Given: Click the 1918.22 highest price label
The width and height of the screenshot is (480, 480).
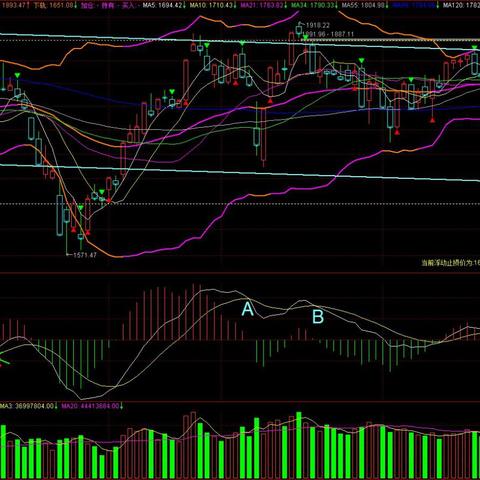Looking at the screenshot, I should (318, 25).
